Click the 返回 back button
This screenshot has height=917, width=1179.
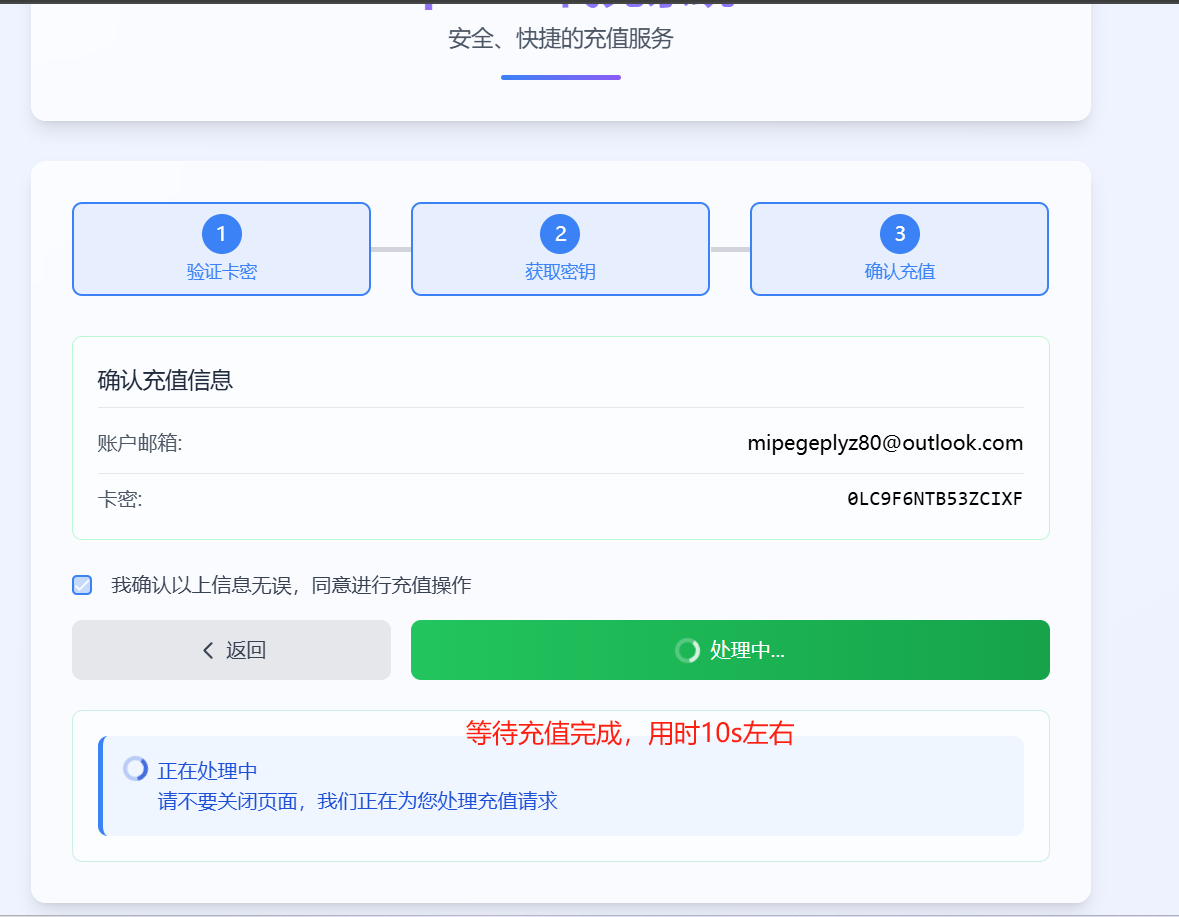click(x=232, y=650)
